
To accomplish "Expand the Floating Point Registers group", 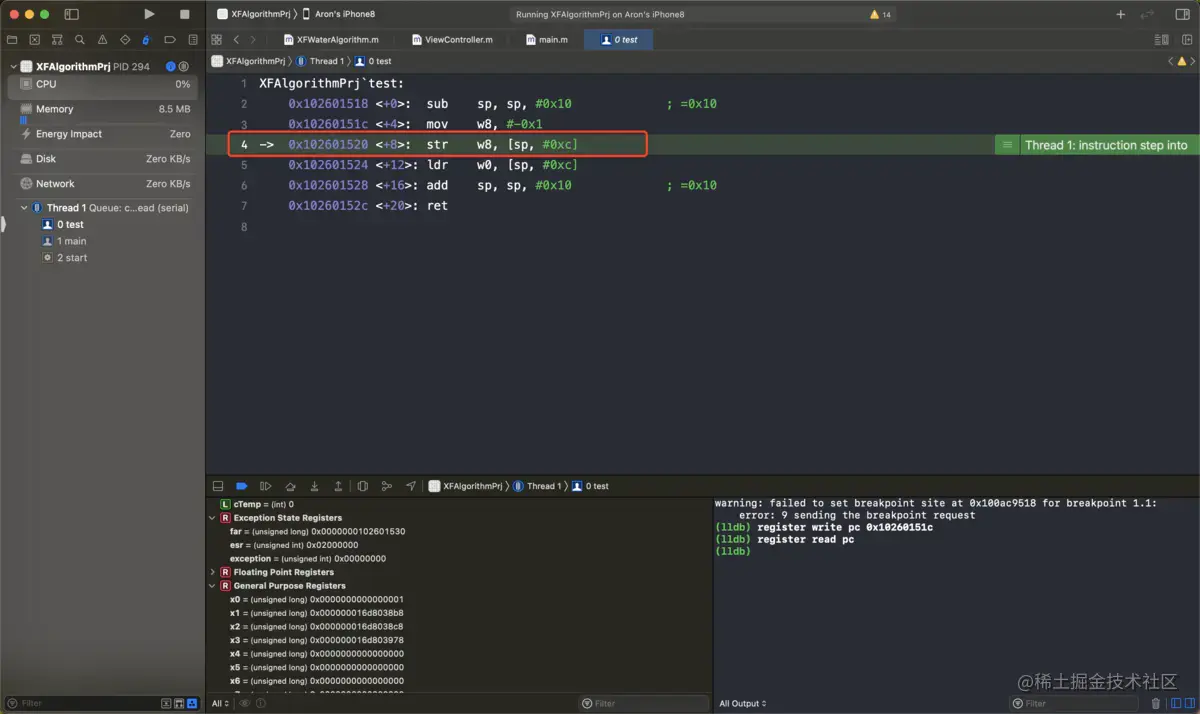I will click(212, 572).
